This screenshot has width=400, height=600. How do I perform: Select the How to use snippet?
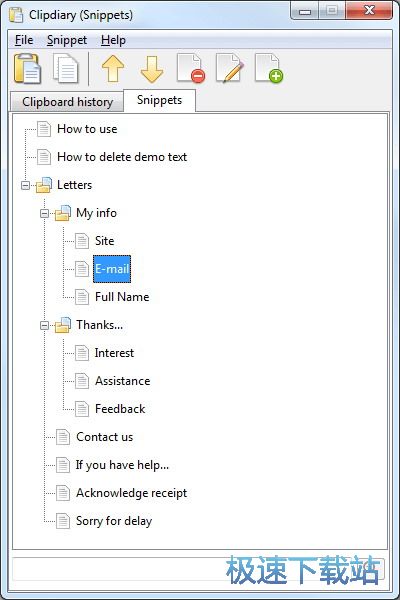click(x=87, y=129)
